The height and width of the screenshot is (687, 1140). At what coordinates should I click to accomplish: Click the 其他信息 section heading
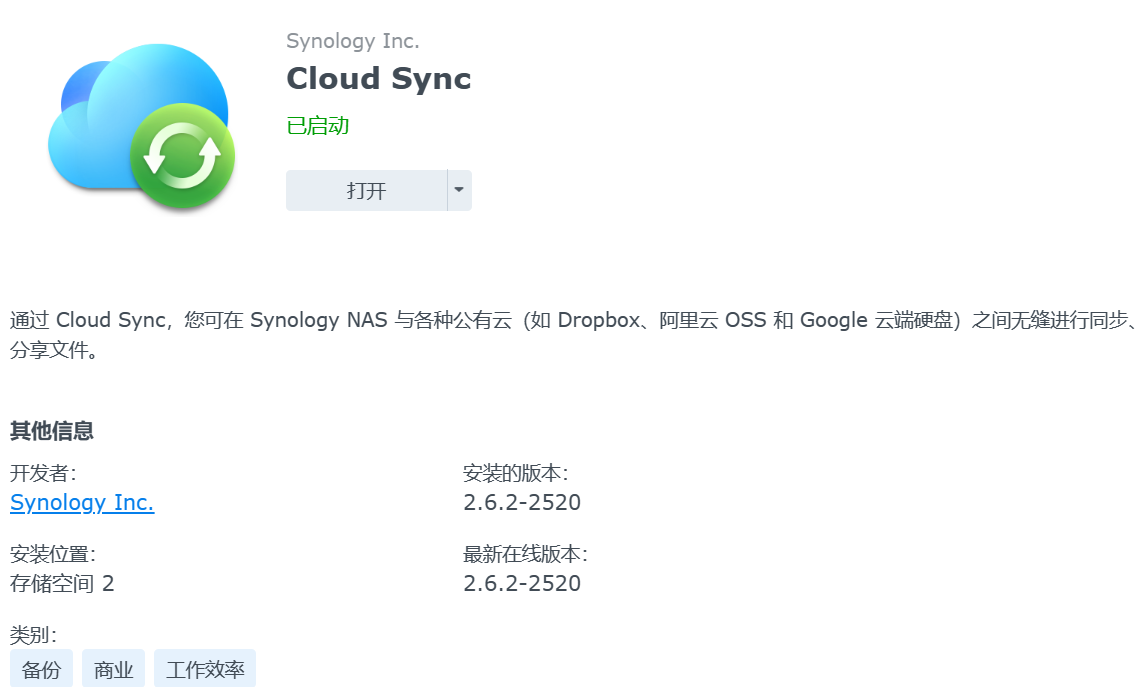(52, 431)
